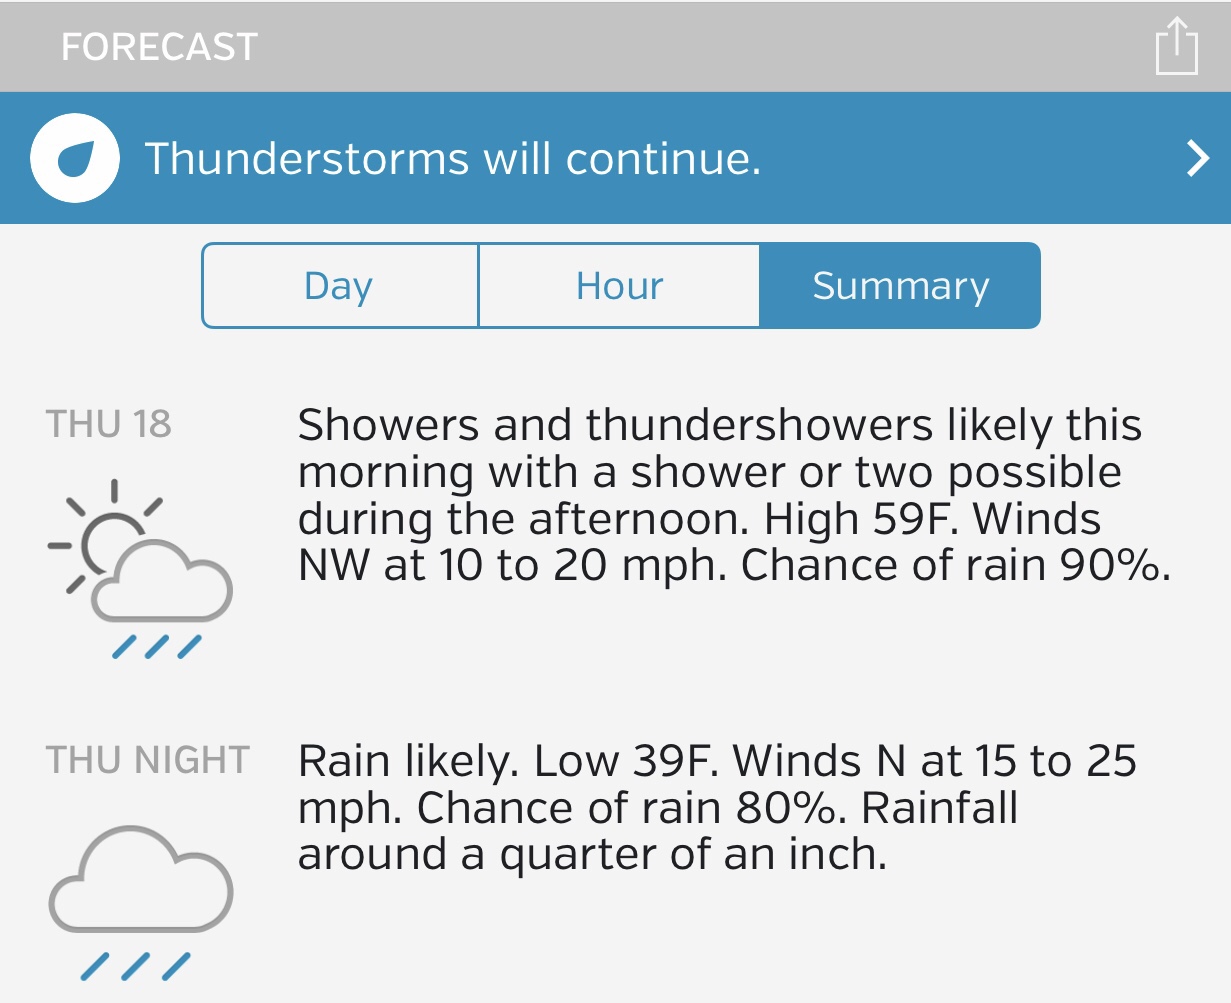Switch to the Day tab
Screen dimensions: 1231x1003
pos(339,286)
